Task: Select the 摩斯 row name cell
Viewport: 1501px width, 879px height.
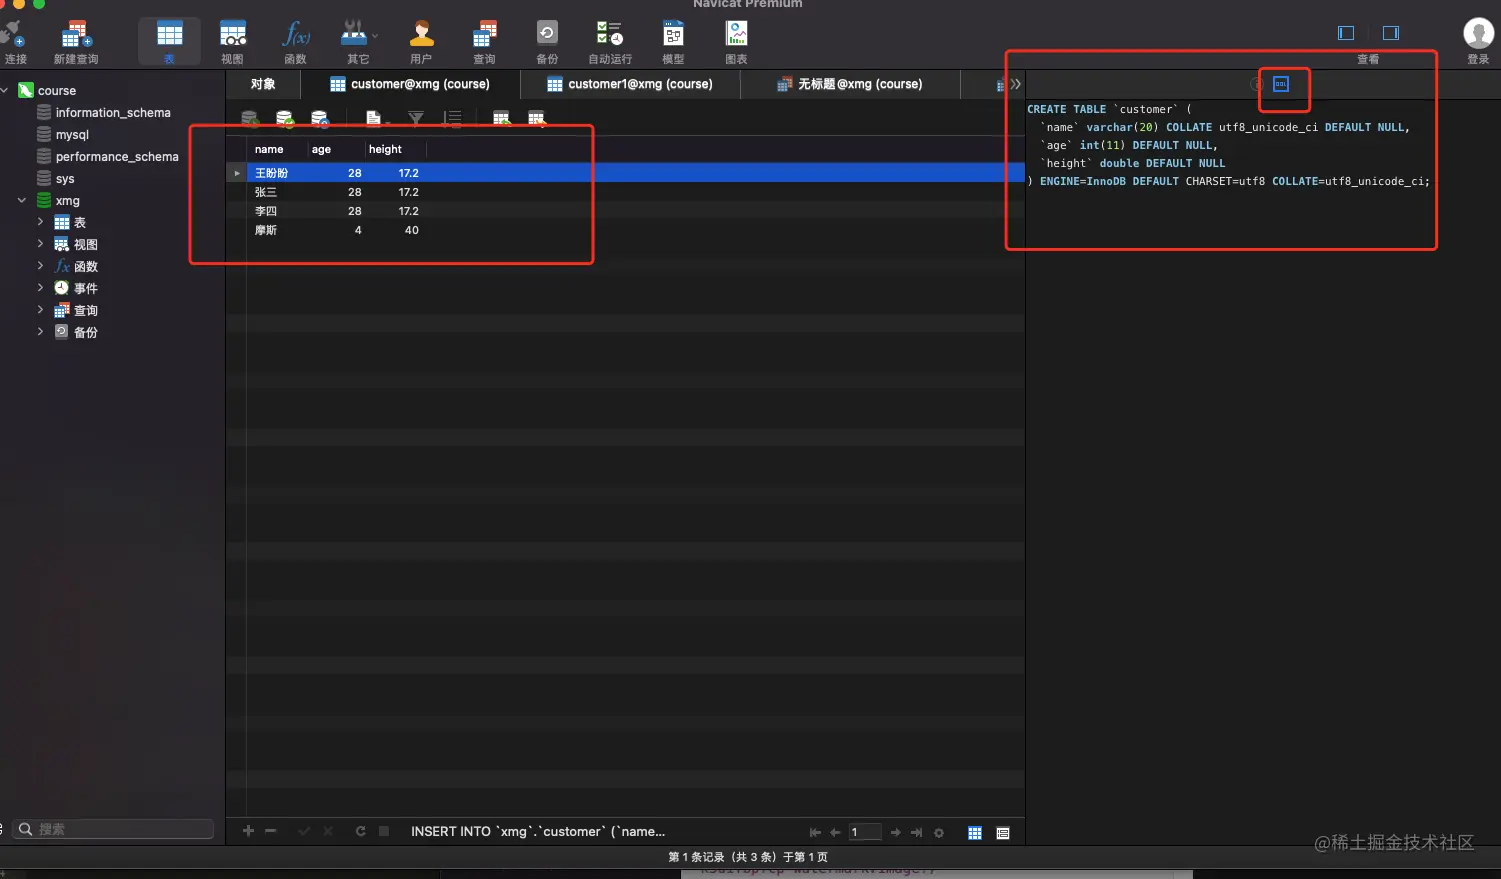Action: tap(276, 230)
